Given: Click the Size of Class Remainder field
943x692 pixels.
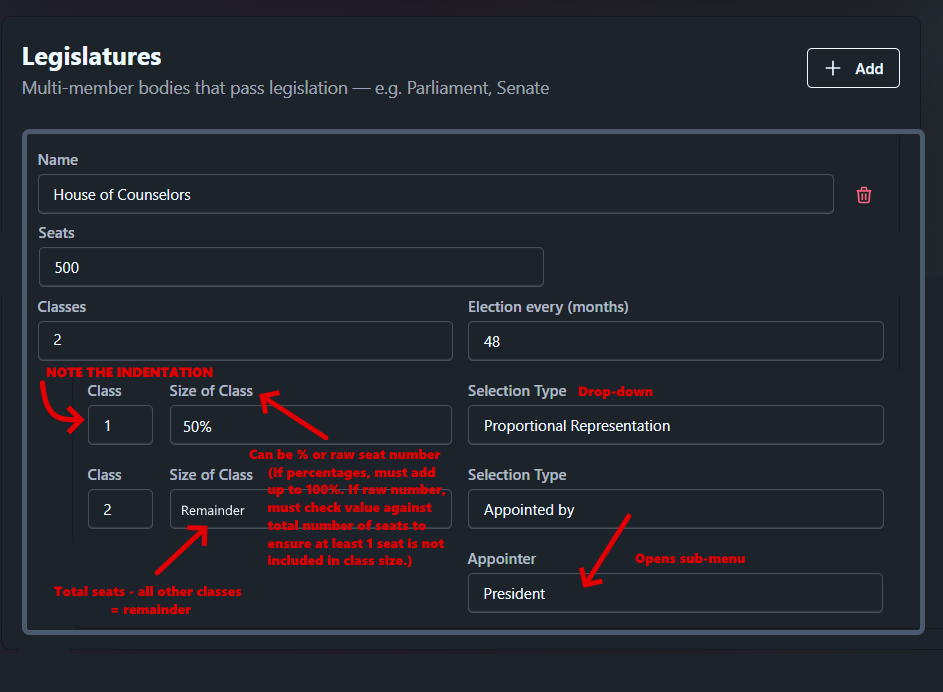Looking at the screenshot, I should (310, 509).
